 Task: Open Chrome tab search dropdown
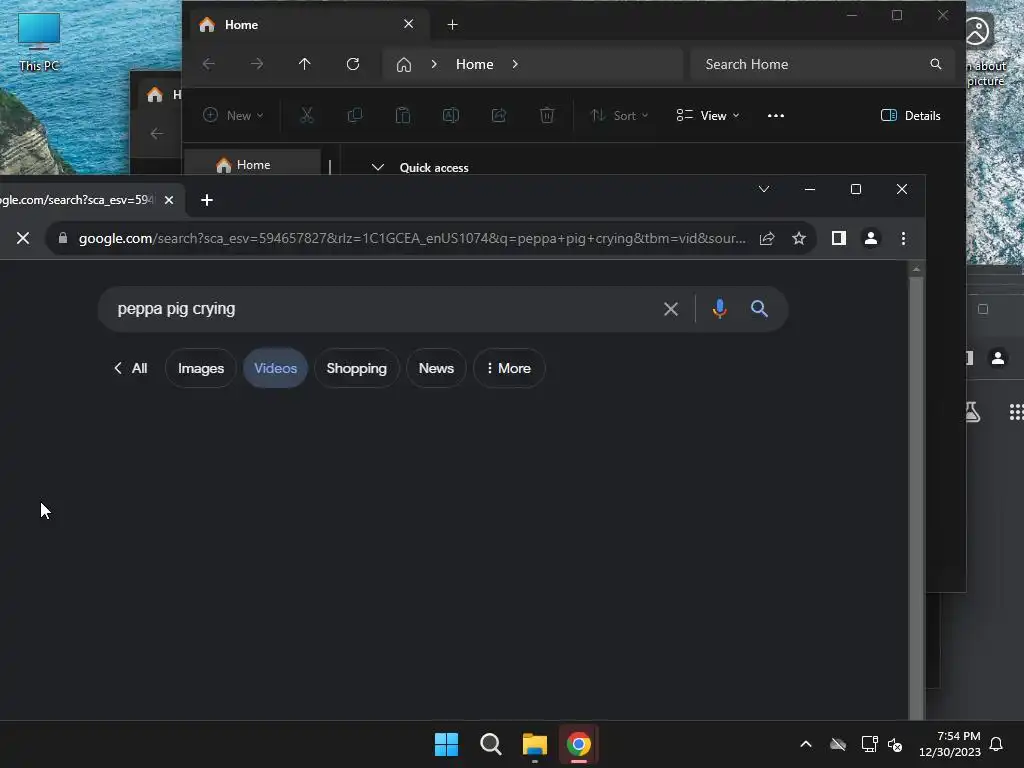click(763, 189)
